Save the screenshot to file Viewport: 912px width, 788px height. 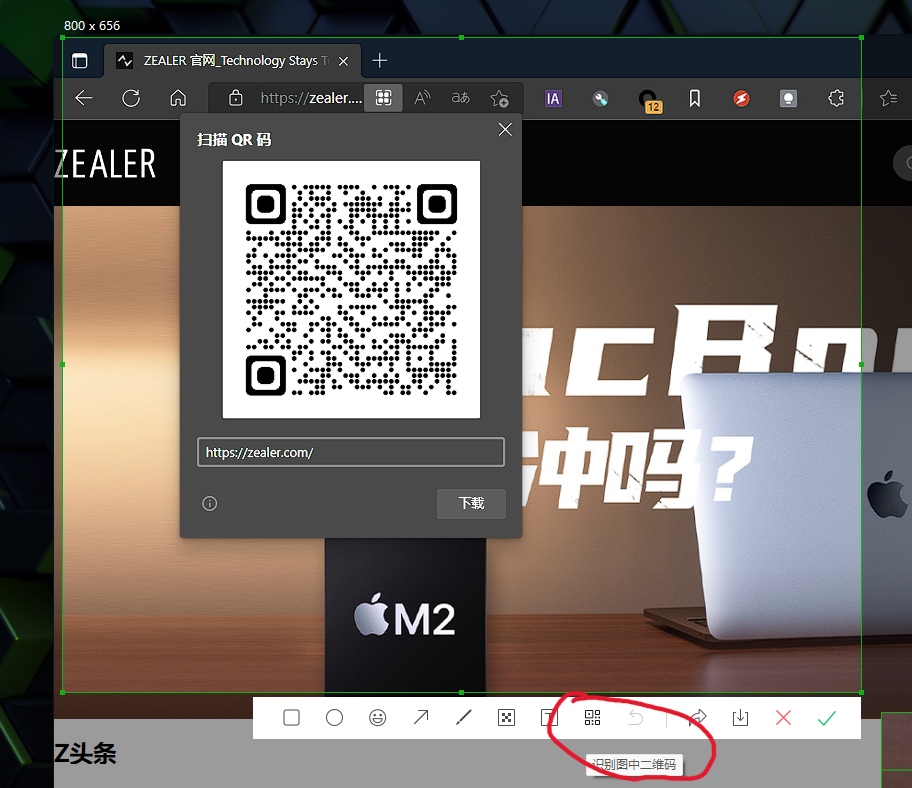[740, 718]
